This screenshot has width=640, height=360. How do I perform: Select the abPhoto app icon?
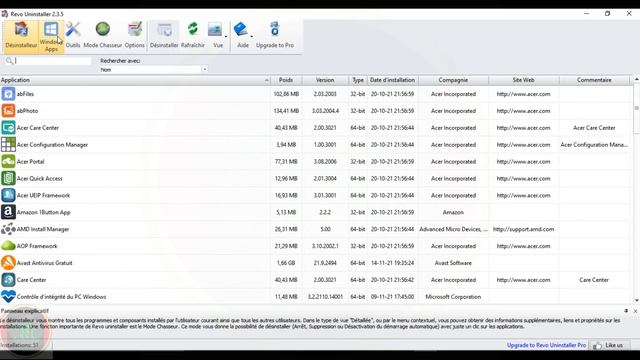[x=8, y=111]
